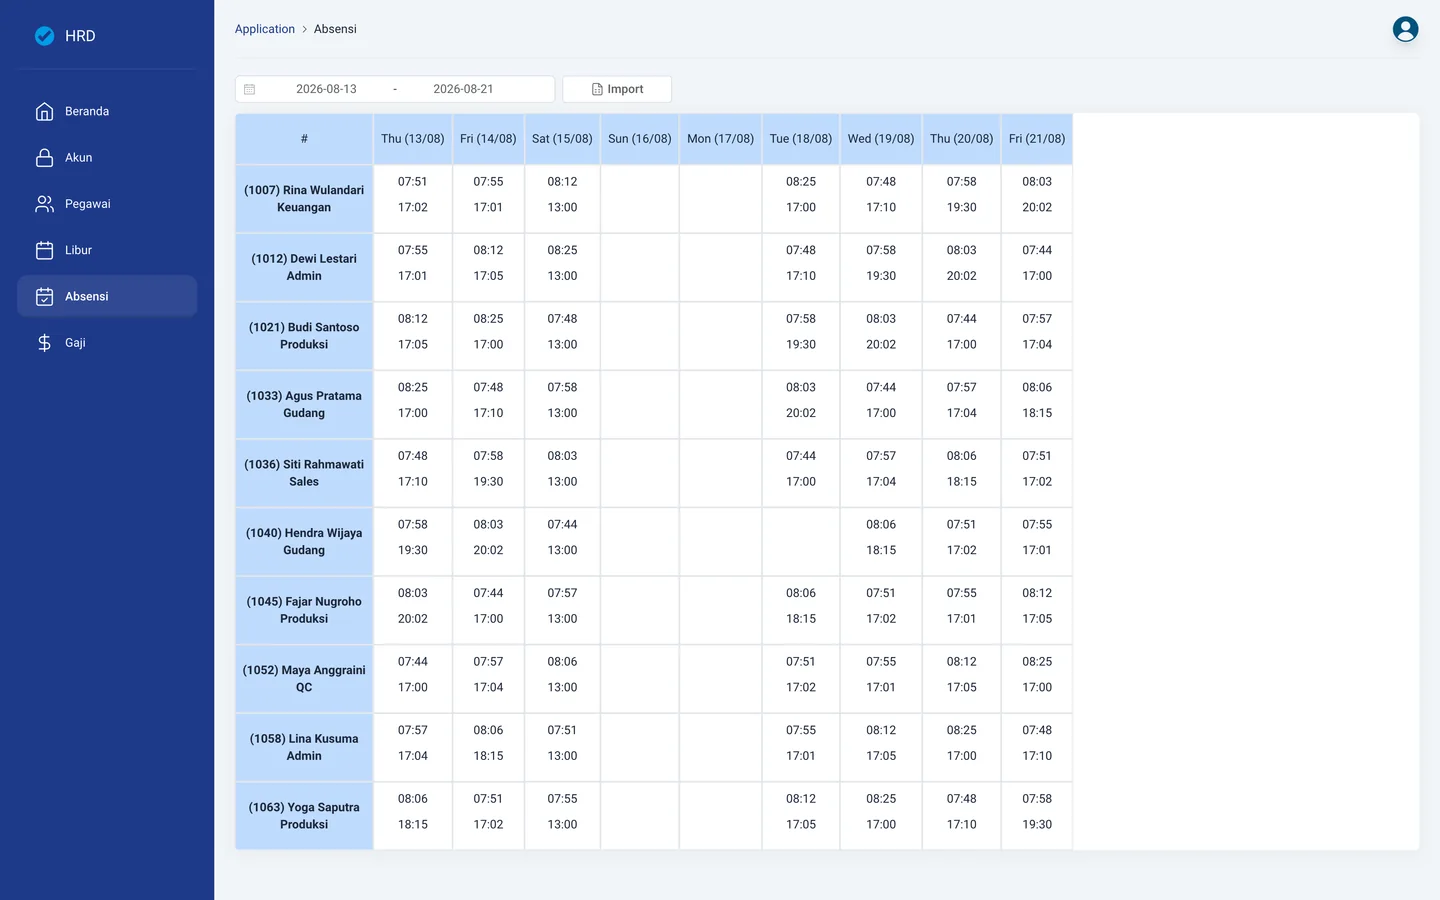This screenshot has width=1440, height=900.
Task: Click the # column header
Action: click(304, 139)
